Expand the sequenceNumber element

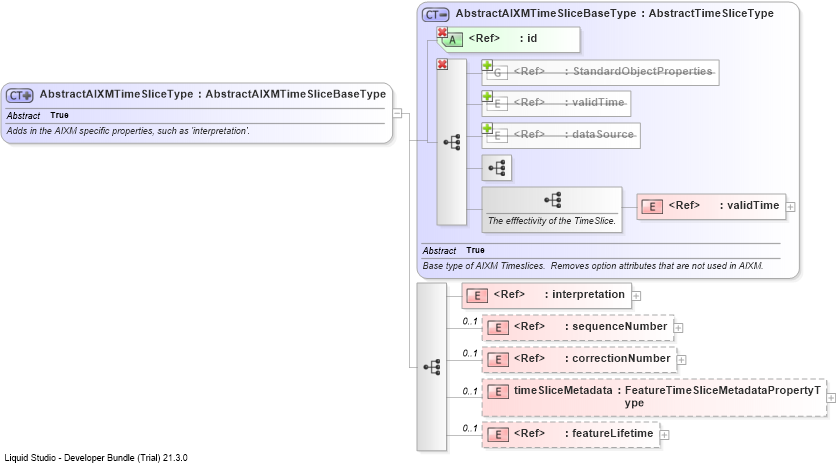click(x=678, y=328)
